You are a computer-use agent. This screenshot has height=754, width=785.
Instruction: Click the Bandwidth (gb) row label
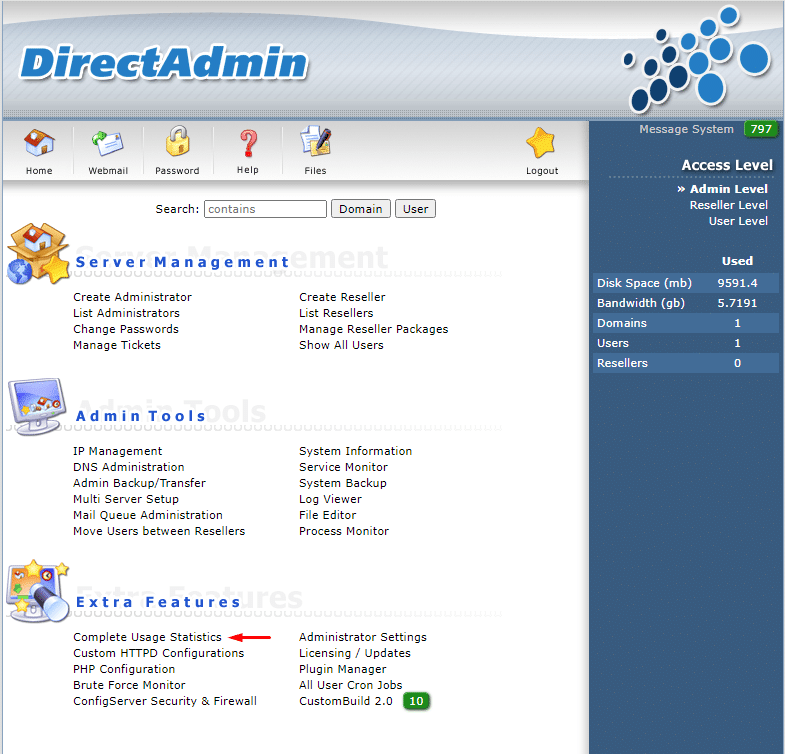(x=641, y=303)
